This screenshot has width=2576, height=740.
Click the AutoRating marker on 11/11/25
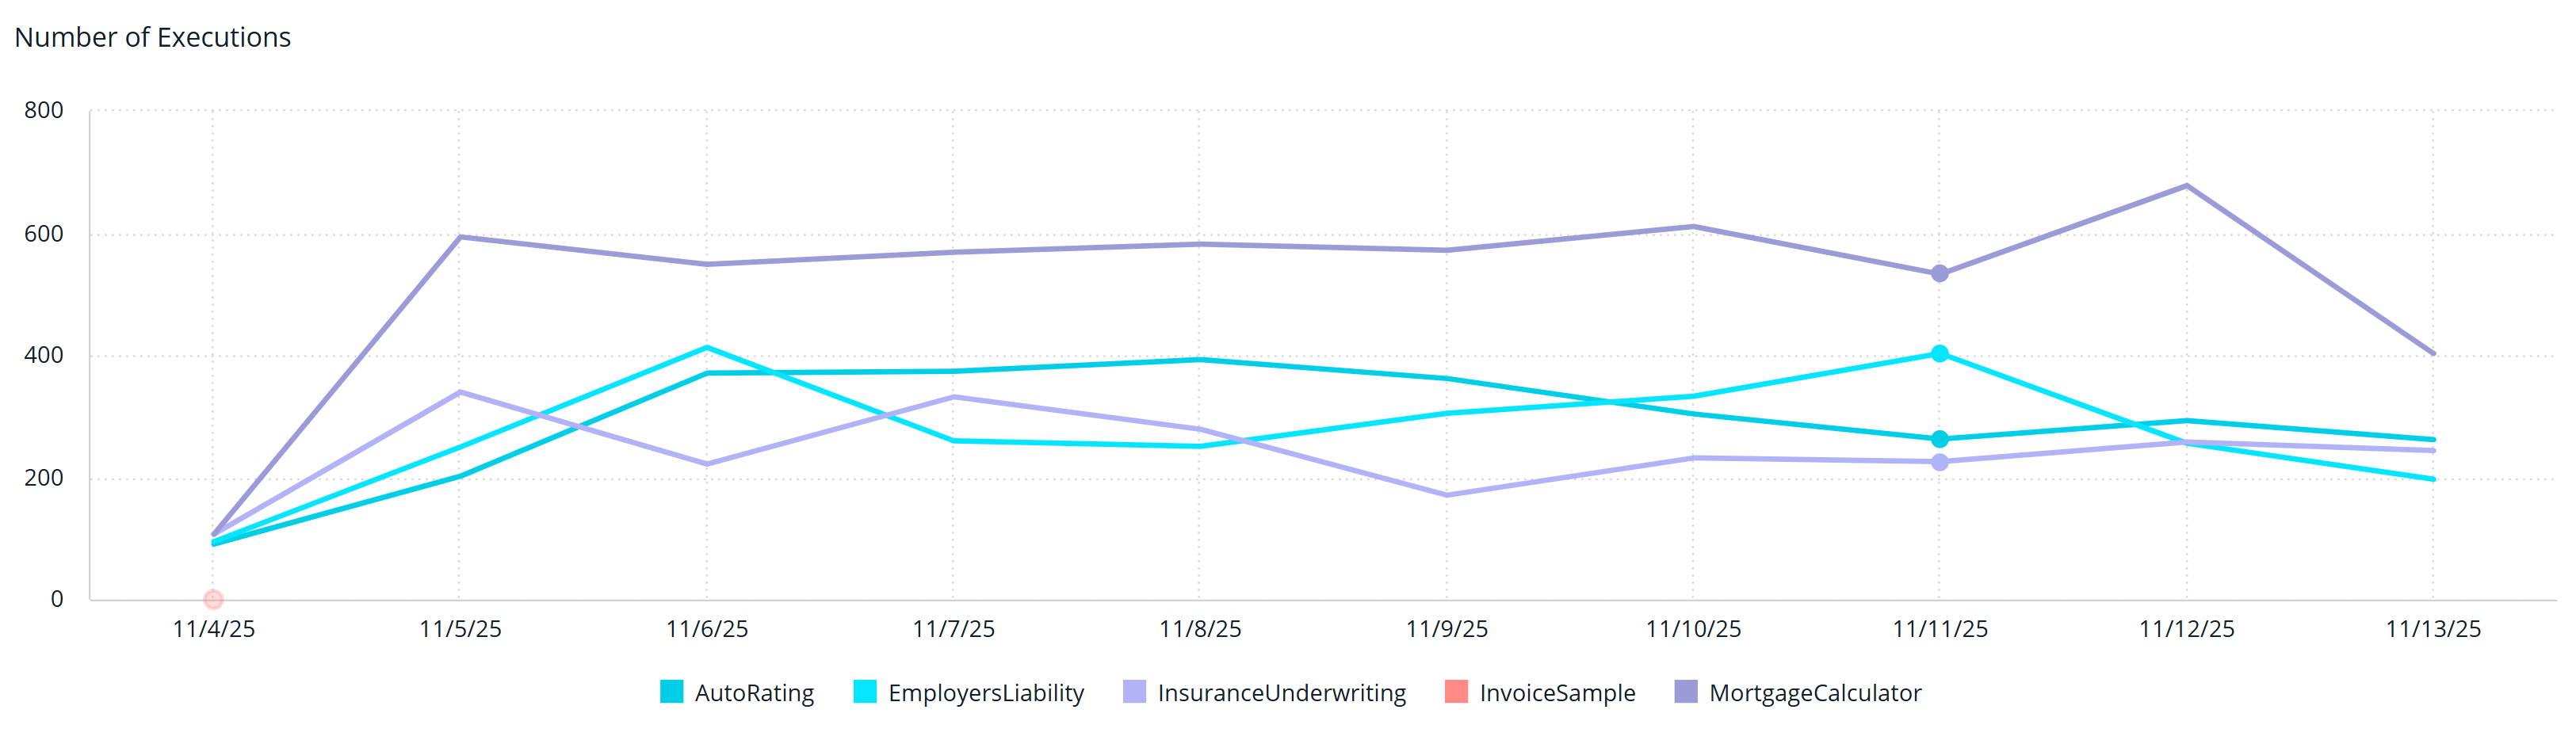pos(1939,439)
